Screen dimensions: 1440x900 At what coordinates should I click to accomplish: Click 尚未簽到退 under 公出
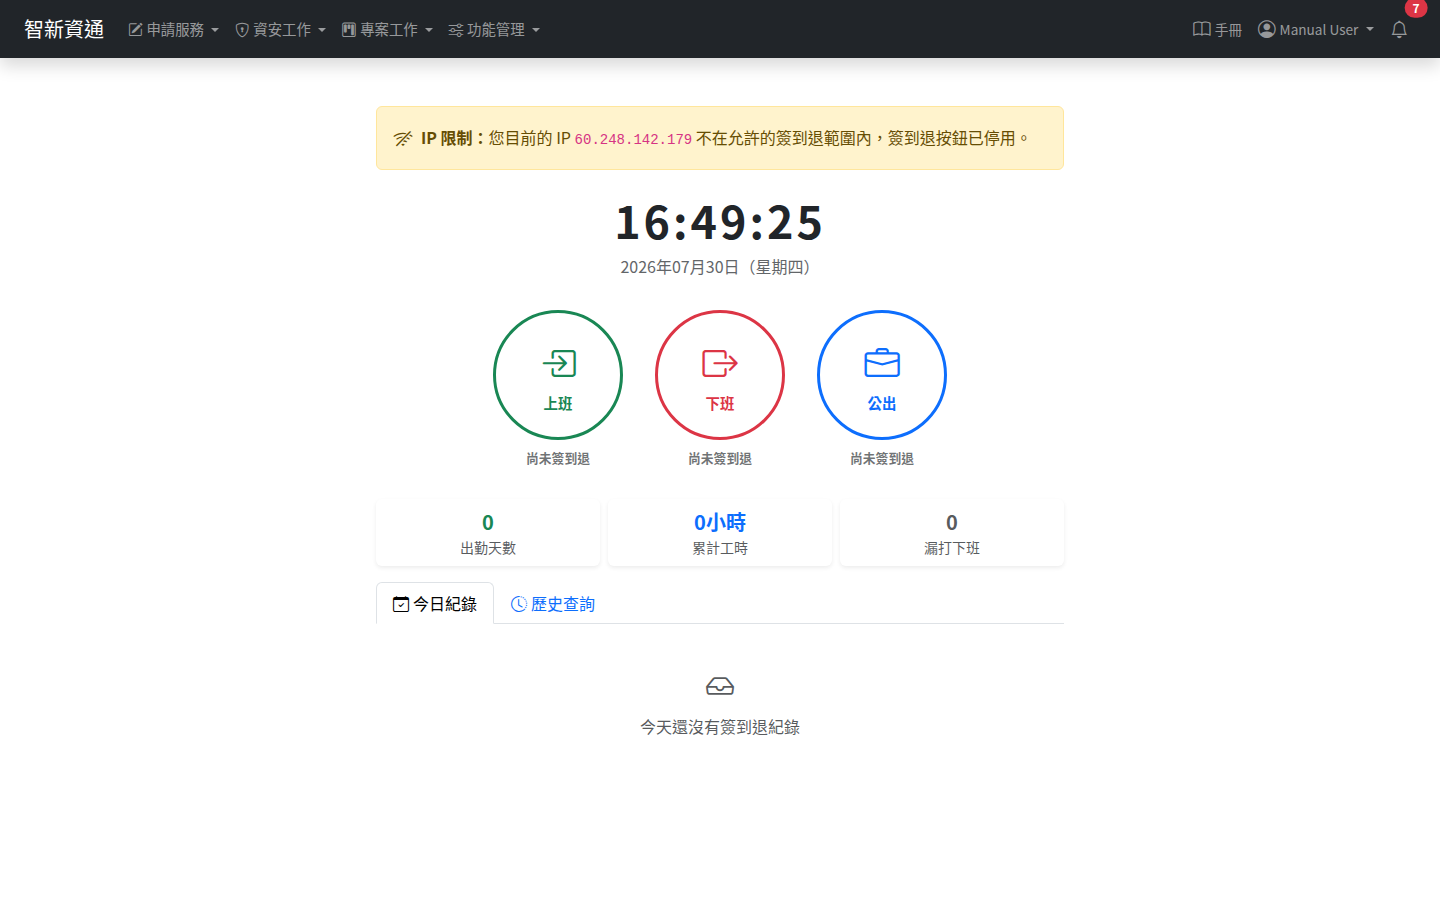(x=882, y=459)
